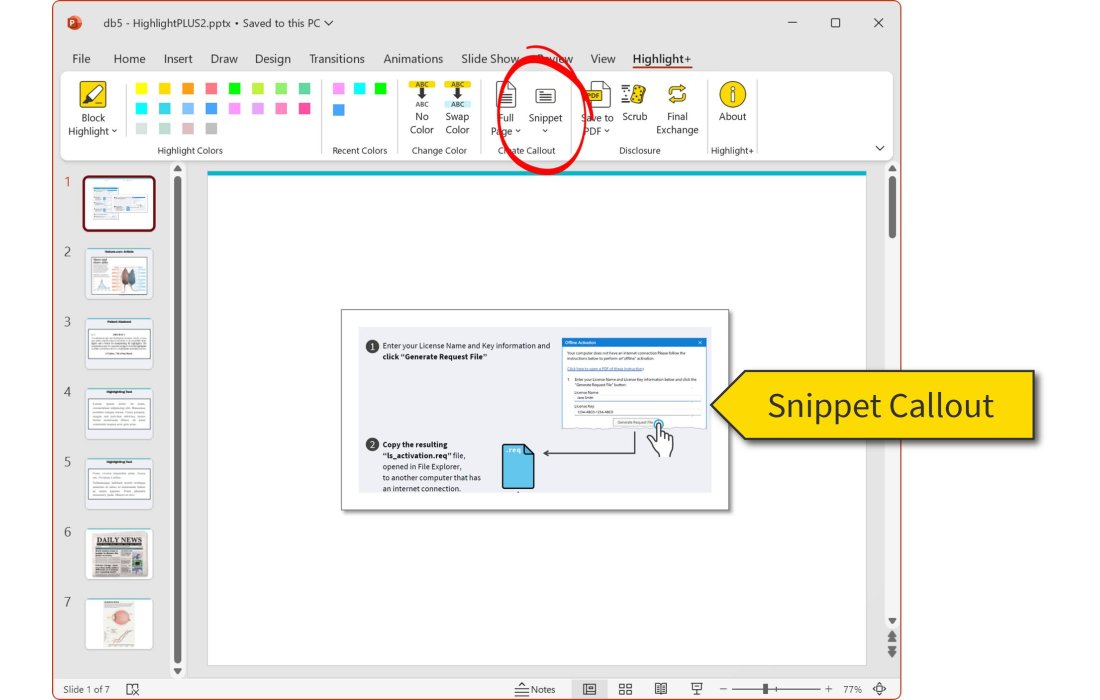Run the Scrub sponge tool
Image resolution: width=1100 pixels, height=700 pixels.
(634, 102)
